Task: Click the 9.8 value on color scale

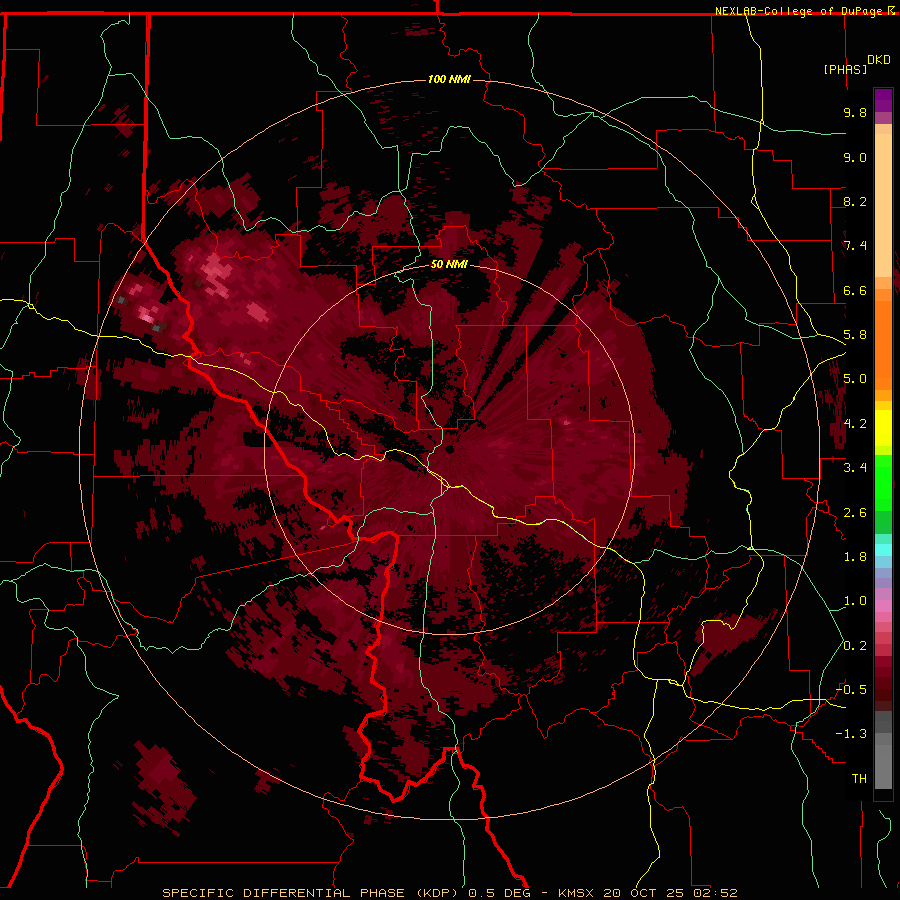Action: click(855, 112)
